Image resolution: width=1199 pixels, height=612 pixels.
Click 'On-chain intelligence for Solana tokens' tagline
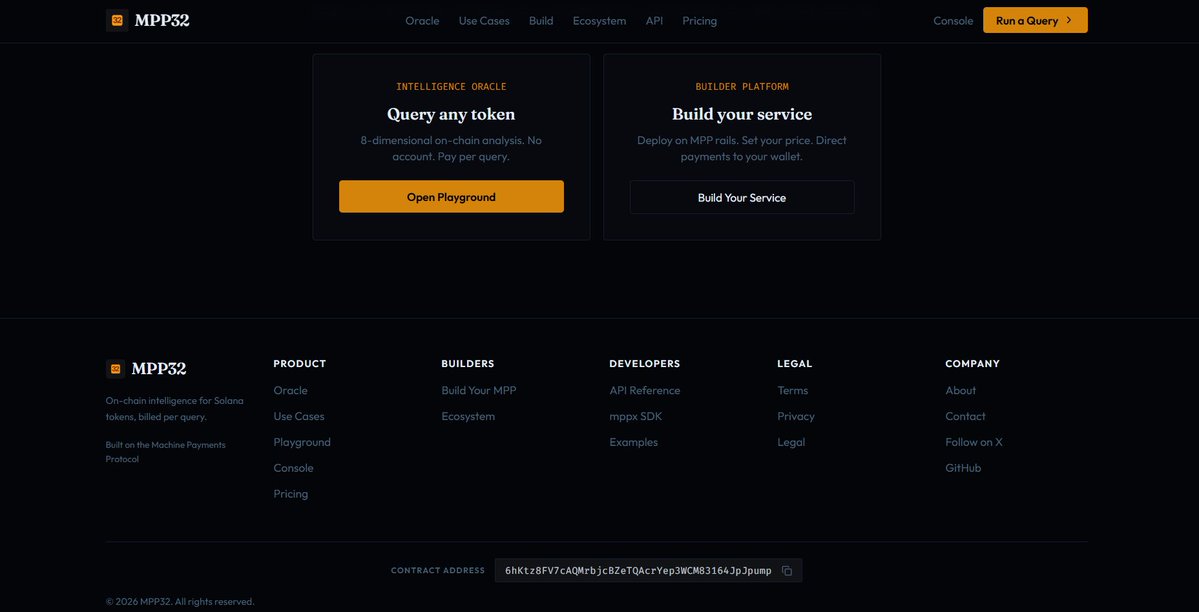coord(174,409)
